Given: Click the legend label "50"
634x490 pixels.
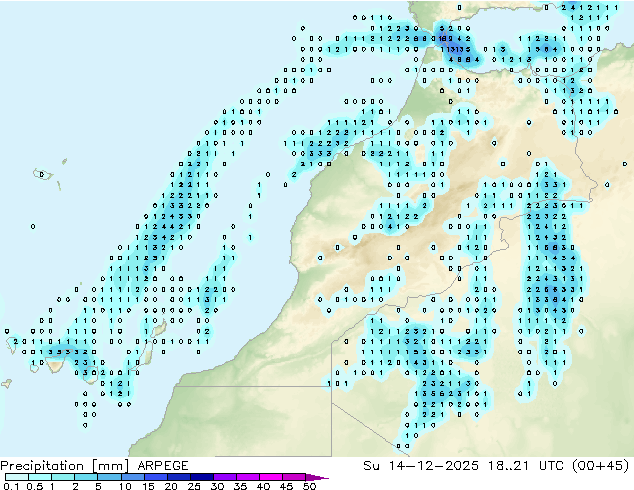Looking at the screenshot, I should tap(309, 486).
